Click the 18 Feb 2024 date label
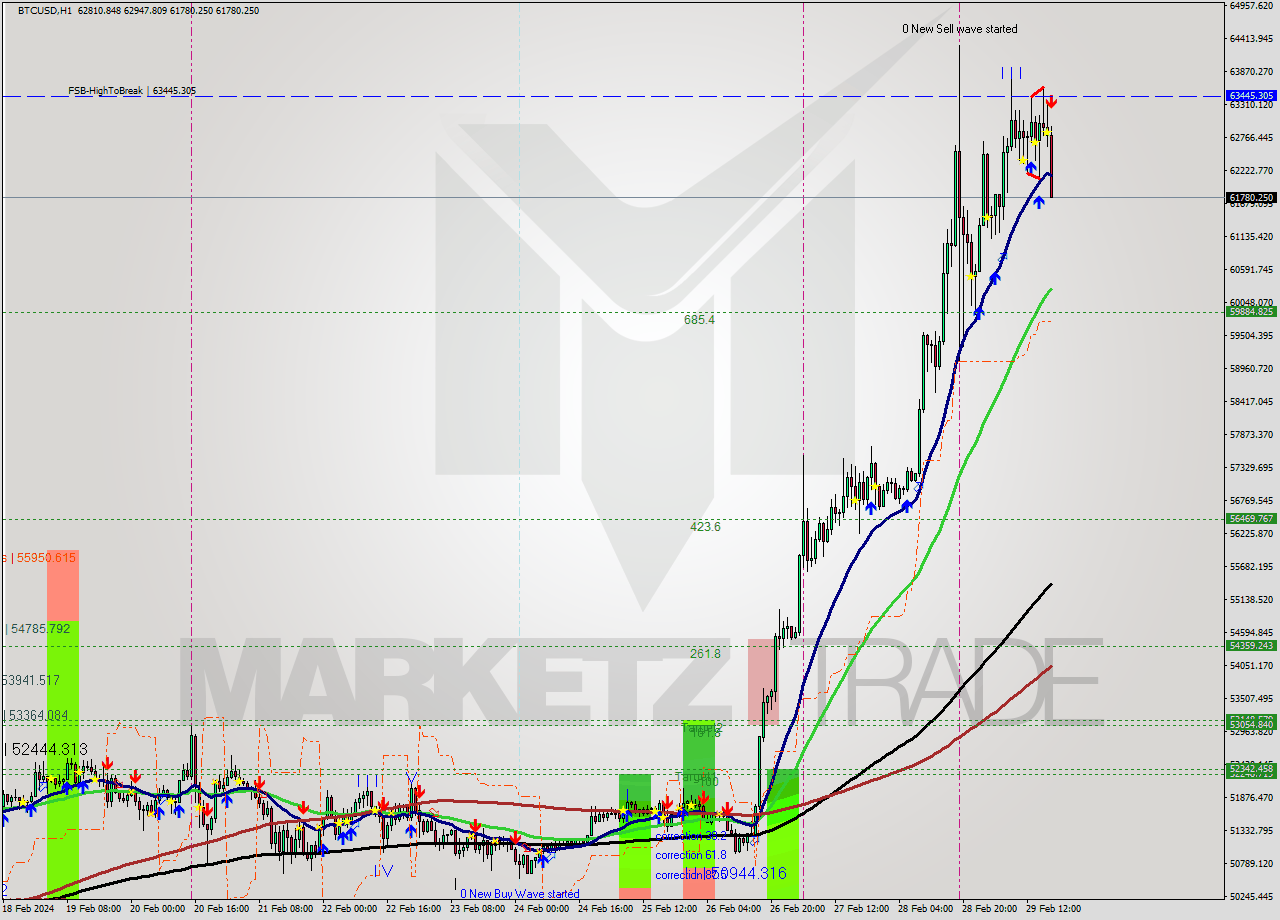The width and height of the screenshot is (1280, 920). click(x=28, y=909)
